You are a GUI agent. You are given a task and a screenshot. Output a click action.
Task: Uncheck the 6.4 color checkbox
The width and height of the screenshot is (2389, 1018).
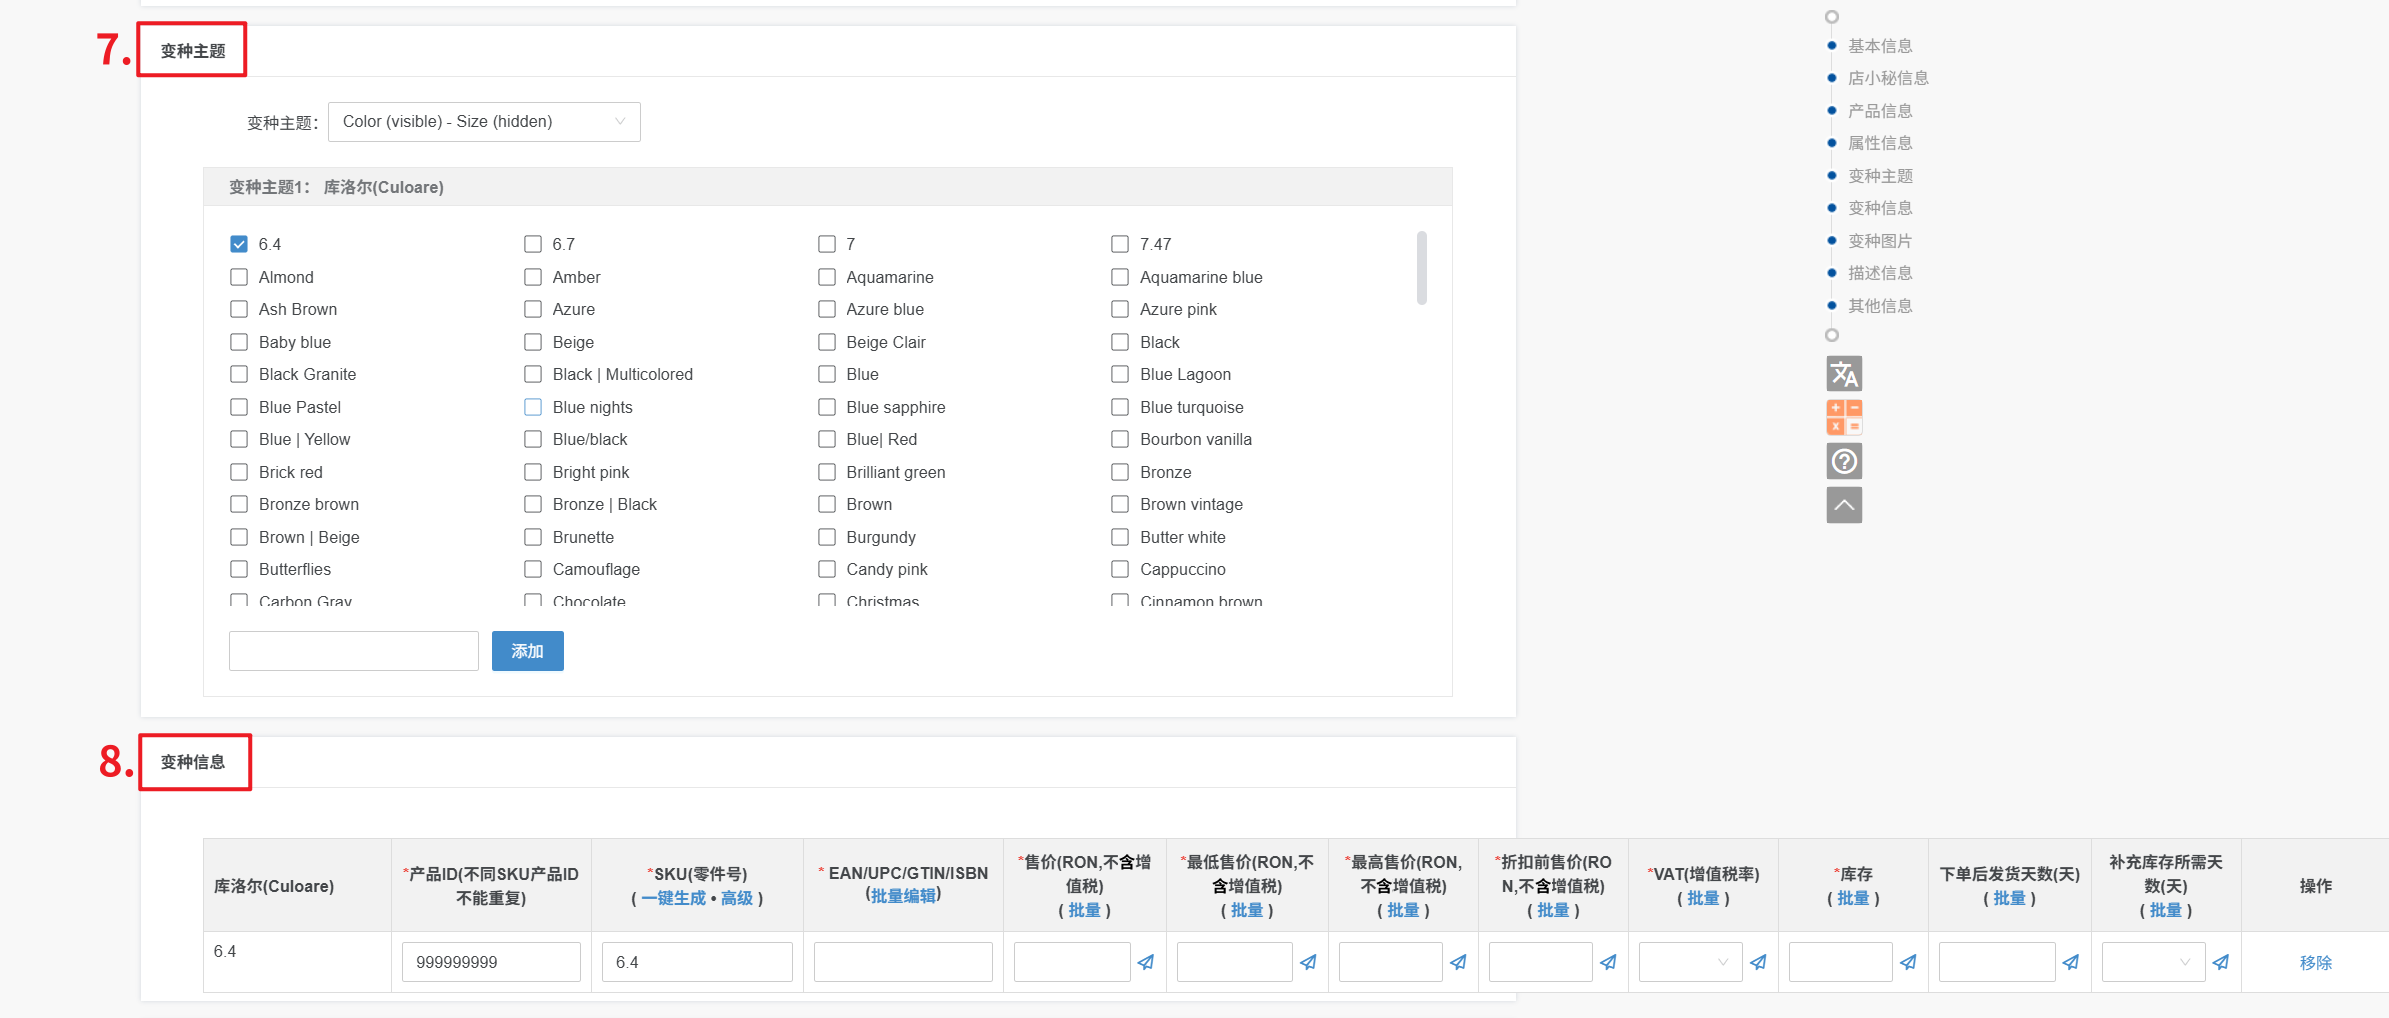pos(239,244)
